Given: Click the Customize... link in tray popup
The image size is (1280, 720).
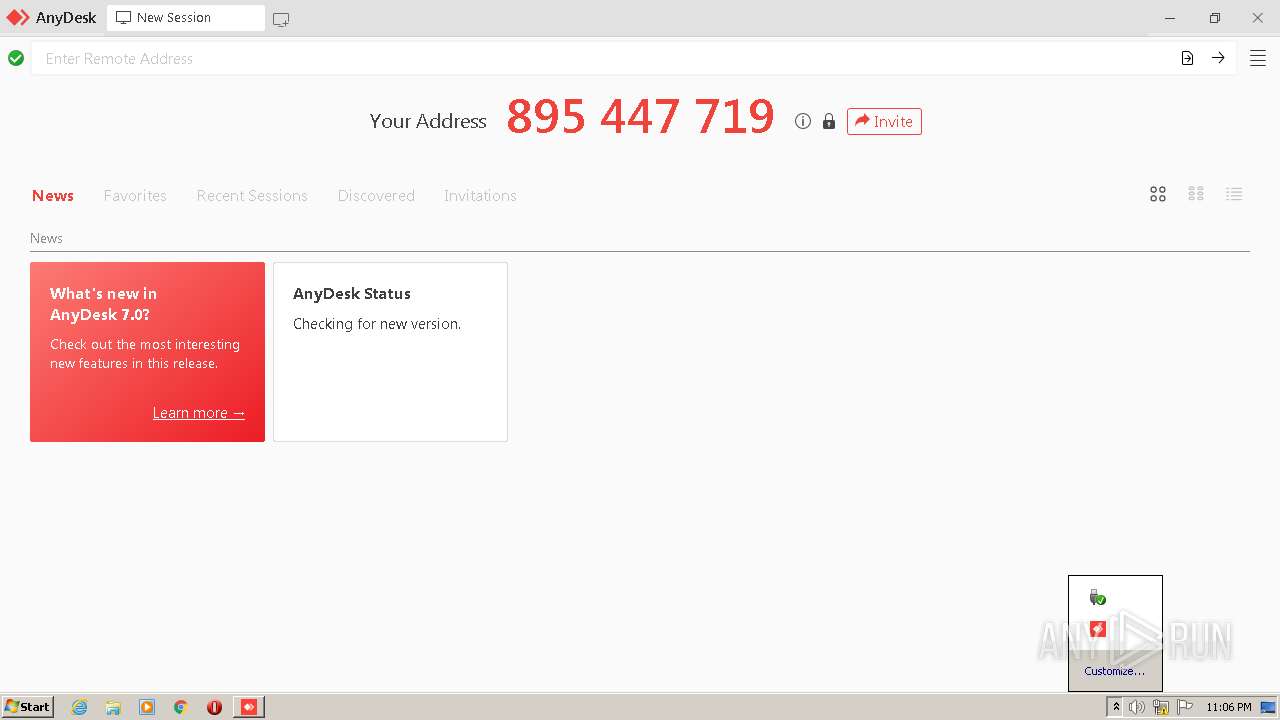Looking at the screenshot, I should [x=1115, y=671].
